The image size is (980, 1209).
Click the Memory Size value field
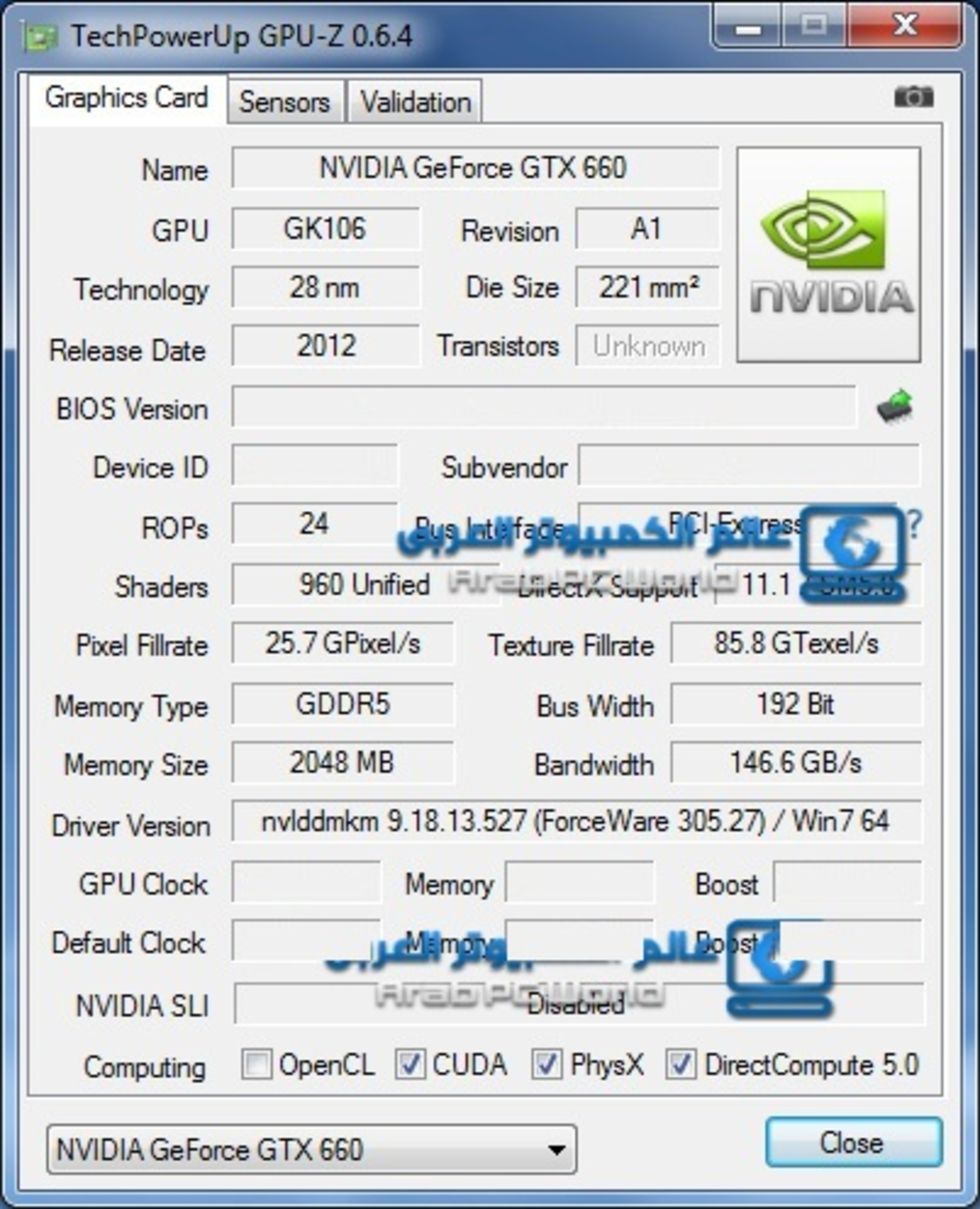(342, 763)
